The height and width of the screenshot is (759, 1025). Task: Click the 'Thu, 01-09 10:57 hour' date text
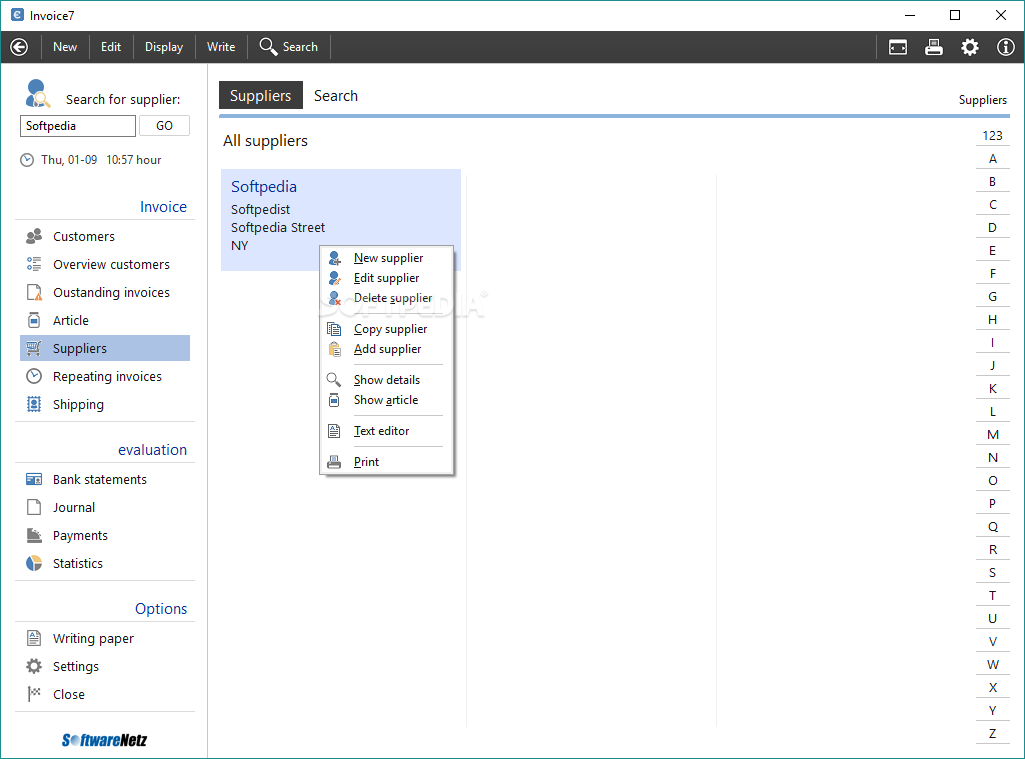coord(101,160)
